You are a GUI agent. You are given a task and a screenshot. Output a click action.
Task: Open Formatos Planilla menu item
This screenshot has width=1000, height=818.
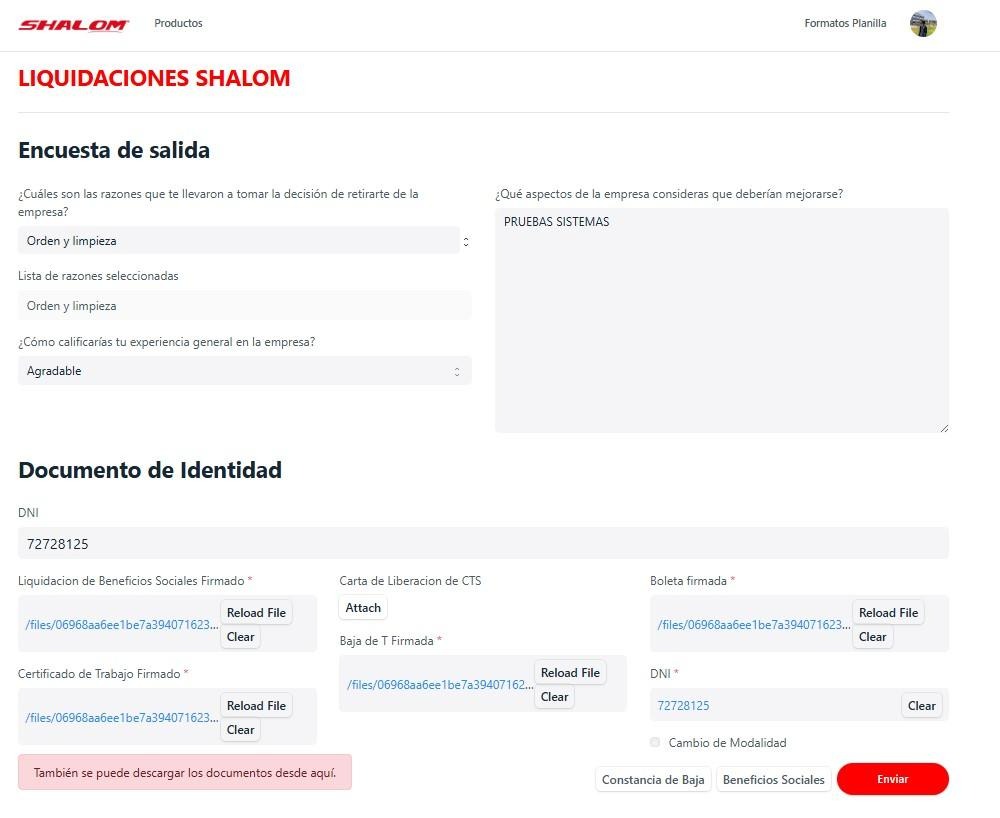[844, 23]
